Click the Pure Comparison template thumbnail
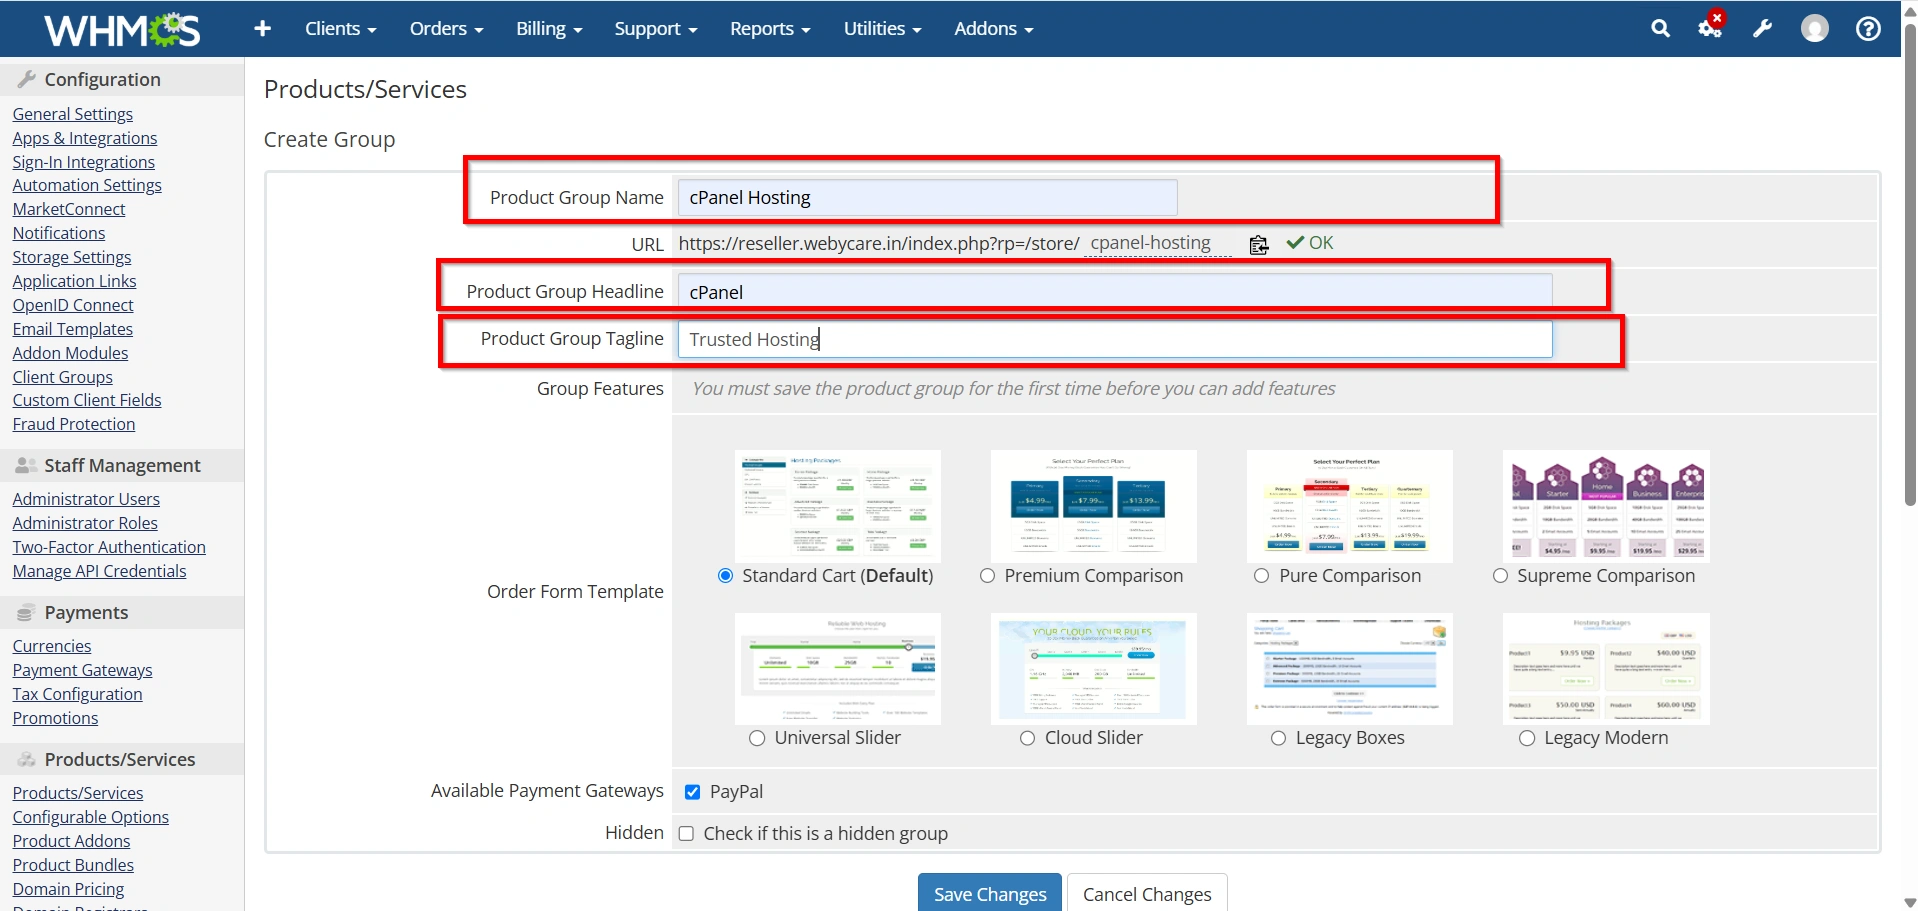Viewport: 1918px width, 911px height. pos(1350,505)
